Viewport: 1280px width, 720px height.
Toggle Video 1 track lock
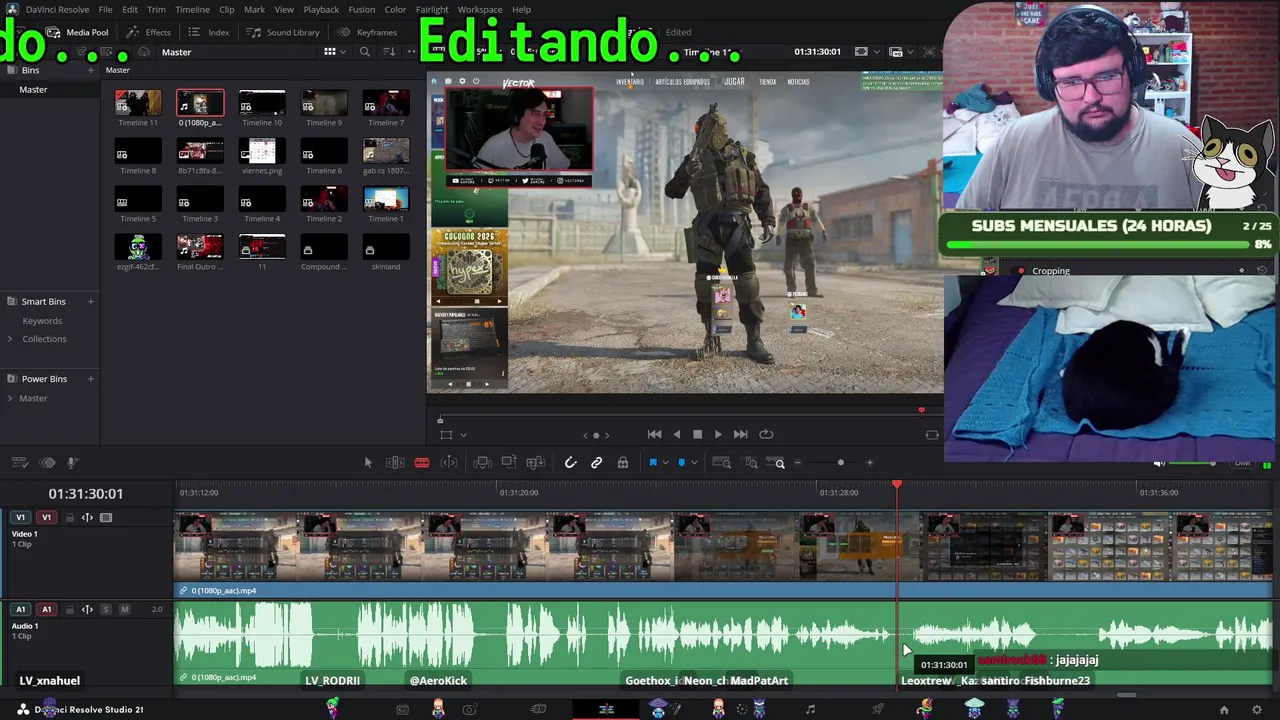pos(69,518)
